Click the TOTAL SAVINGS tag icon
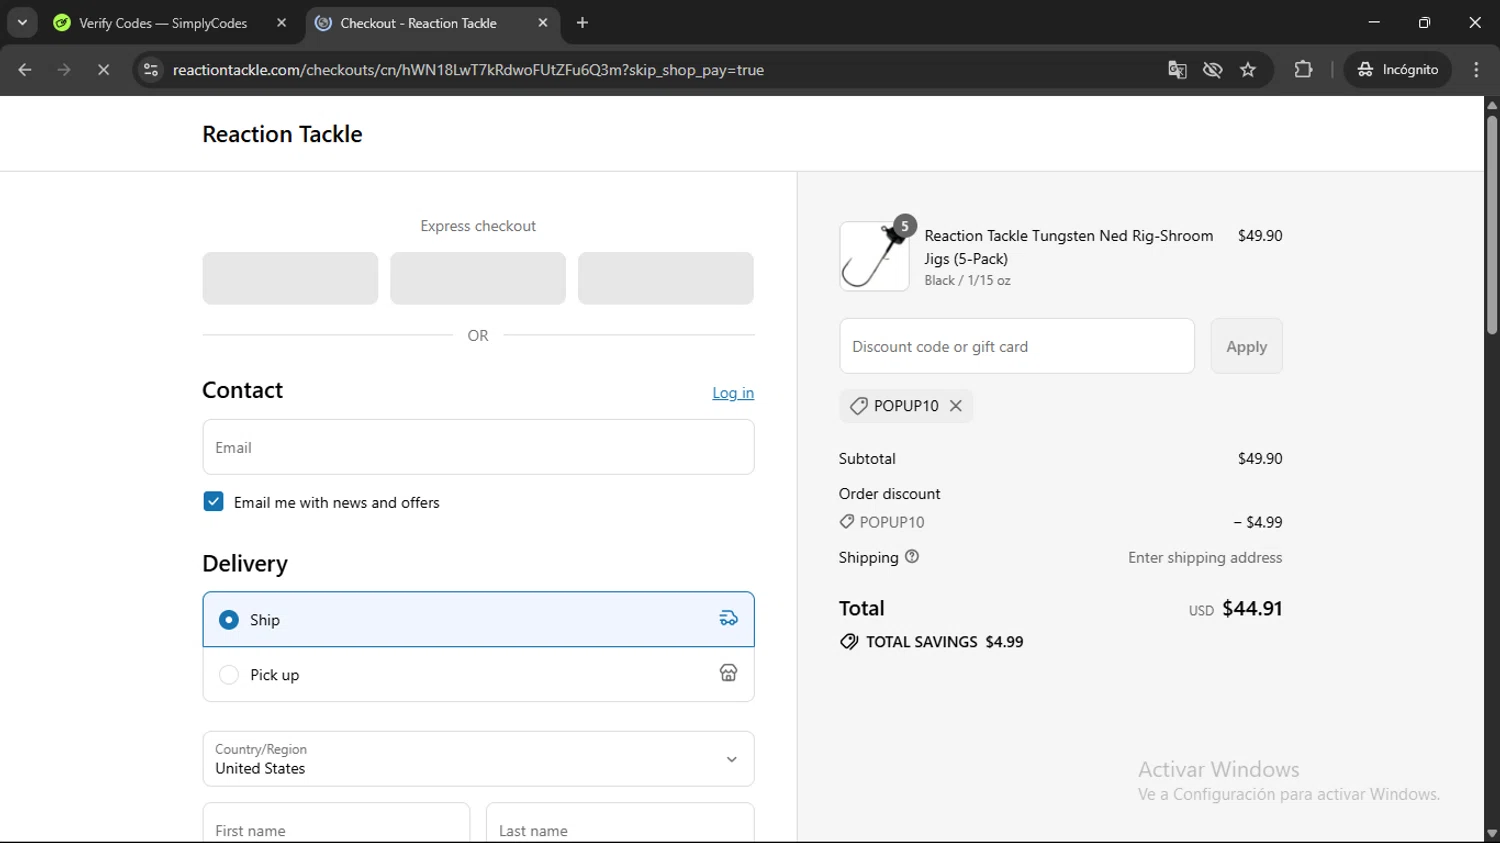Viewport: 1500px width, 843px height. (x=849, y=642)
